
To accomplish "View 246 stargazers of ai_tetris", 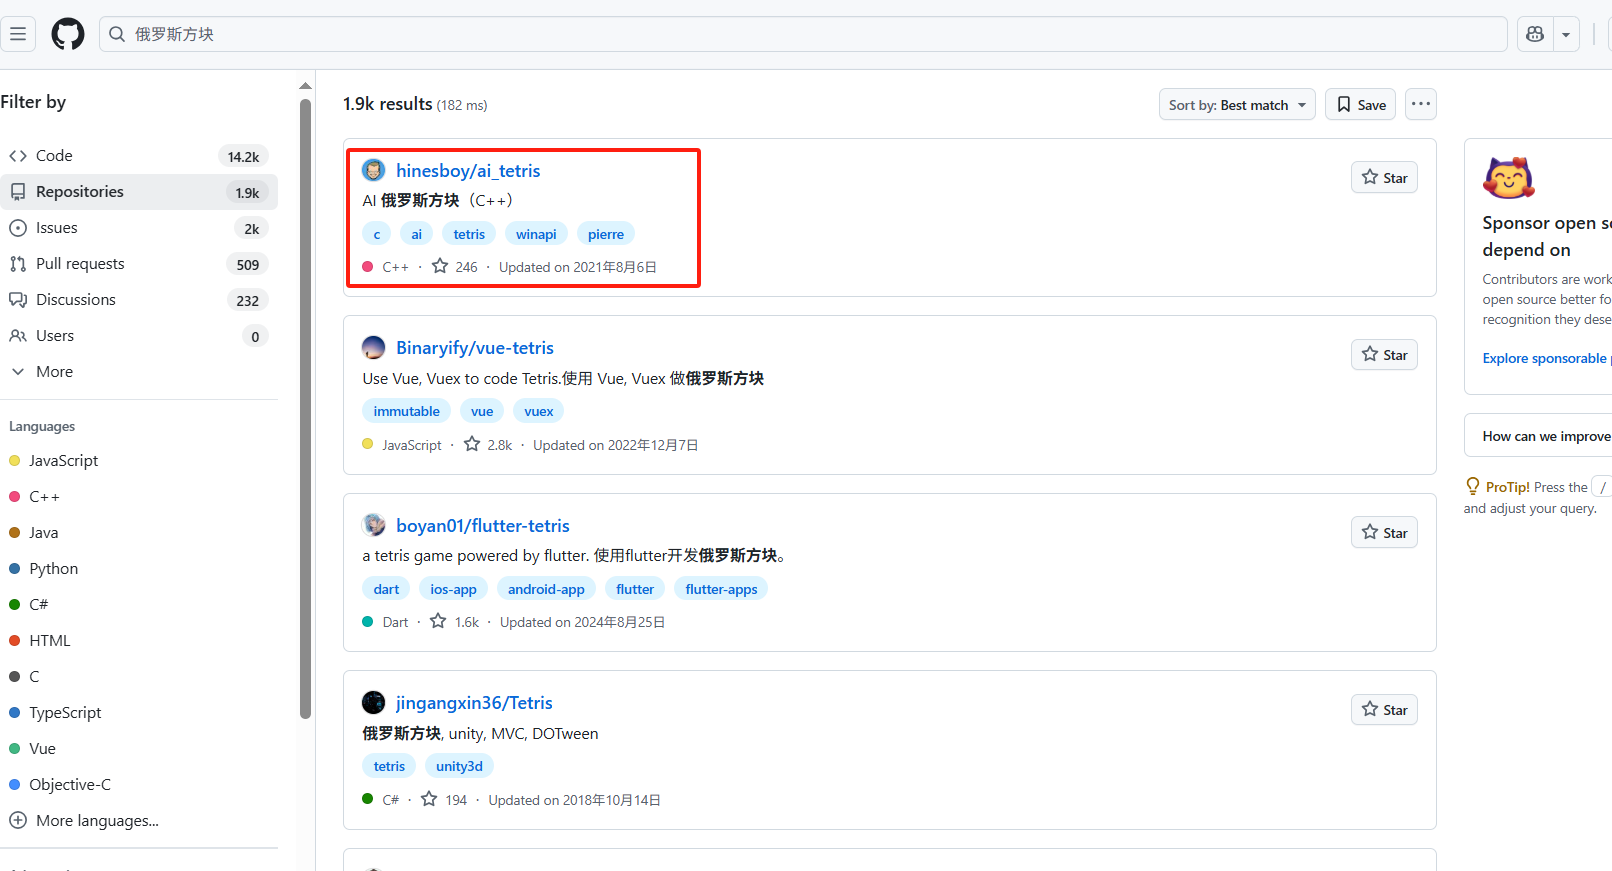I will 455,267.
